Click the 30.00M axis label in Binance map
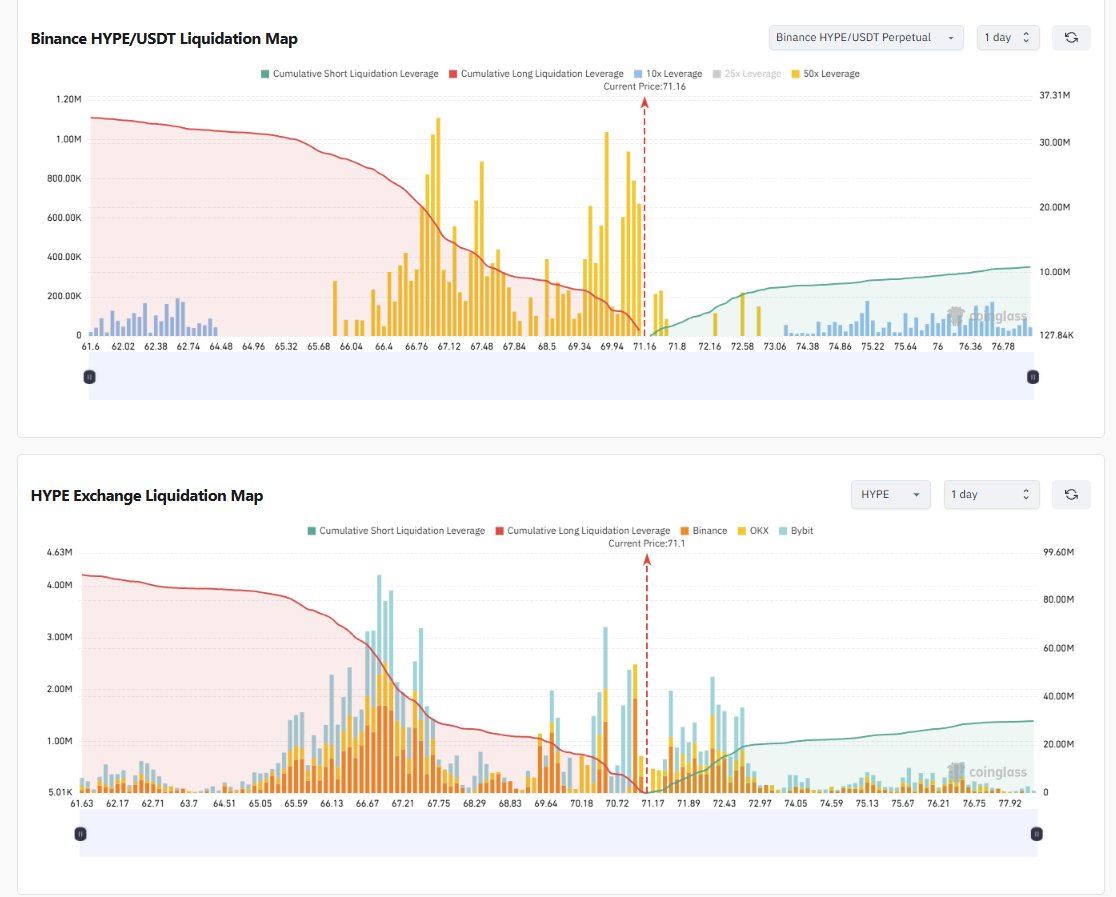Viewport: 1116px width, 897px height. pyautogui.click(x=1055, y=142)
